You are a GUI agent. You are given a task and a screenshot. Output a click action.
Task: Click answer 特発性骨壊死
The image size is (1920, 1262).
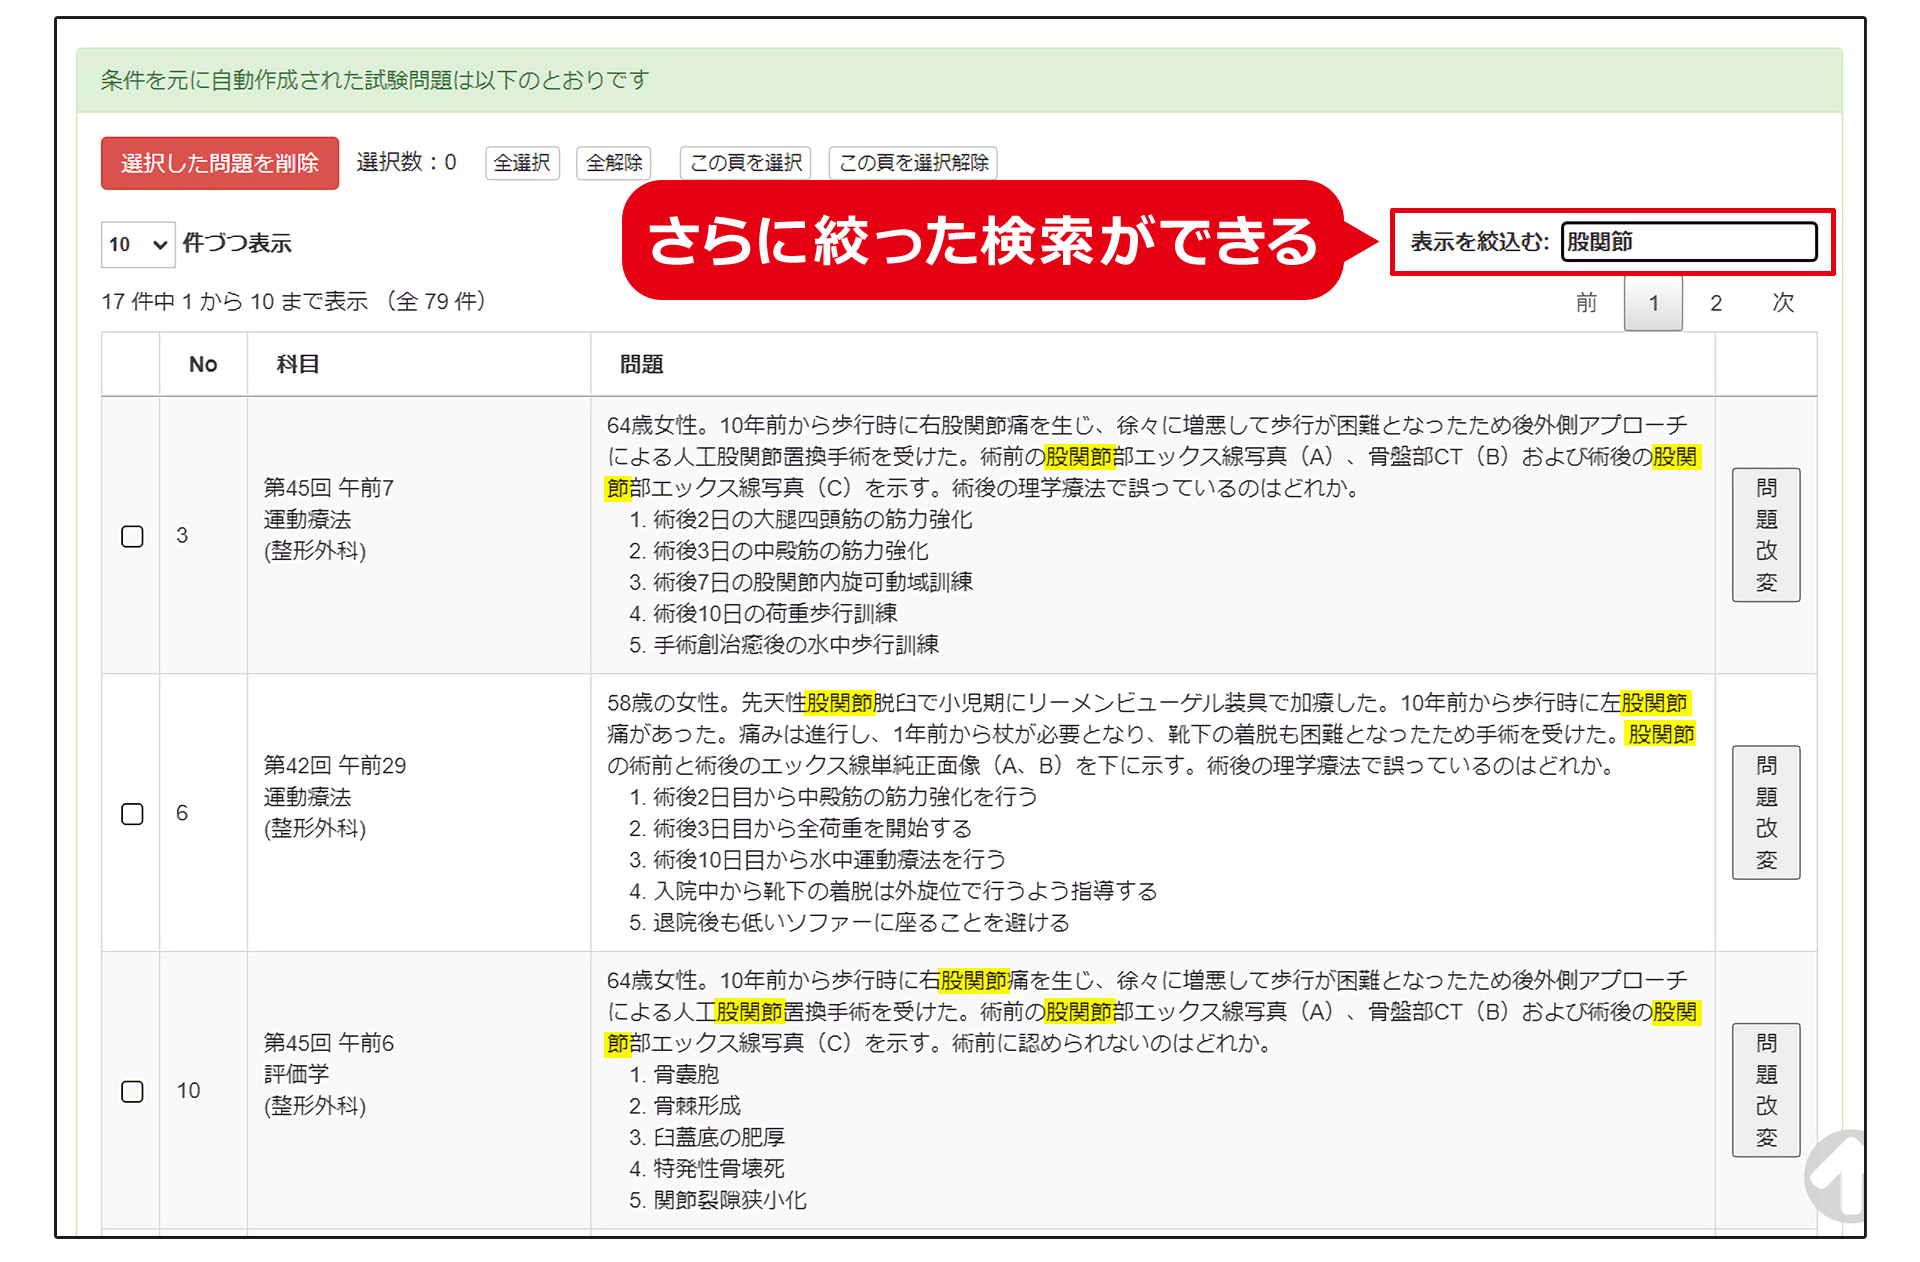[719, 1169]
